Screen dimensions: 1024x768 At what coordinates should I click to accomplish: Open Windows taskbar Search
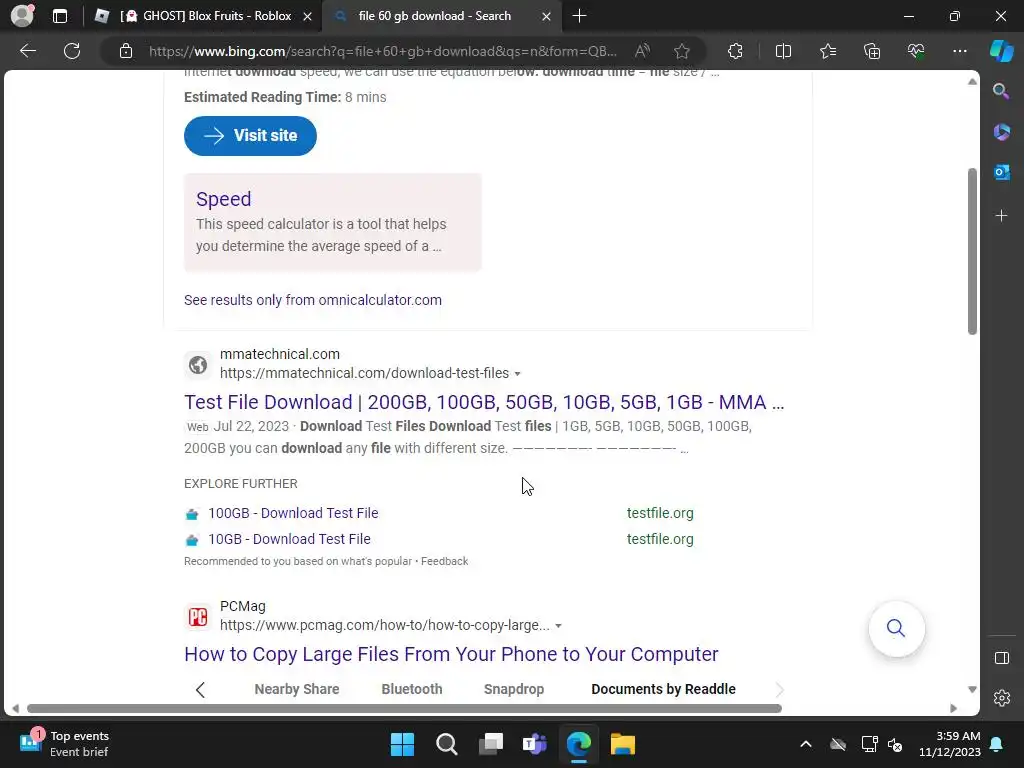click(447, 744)
